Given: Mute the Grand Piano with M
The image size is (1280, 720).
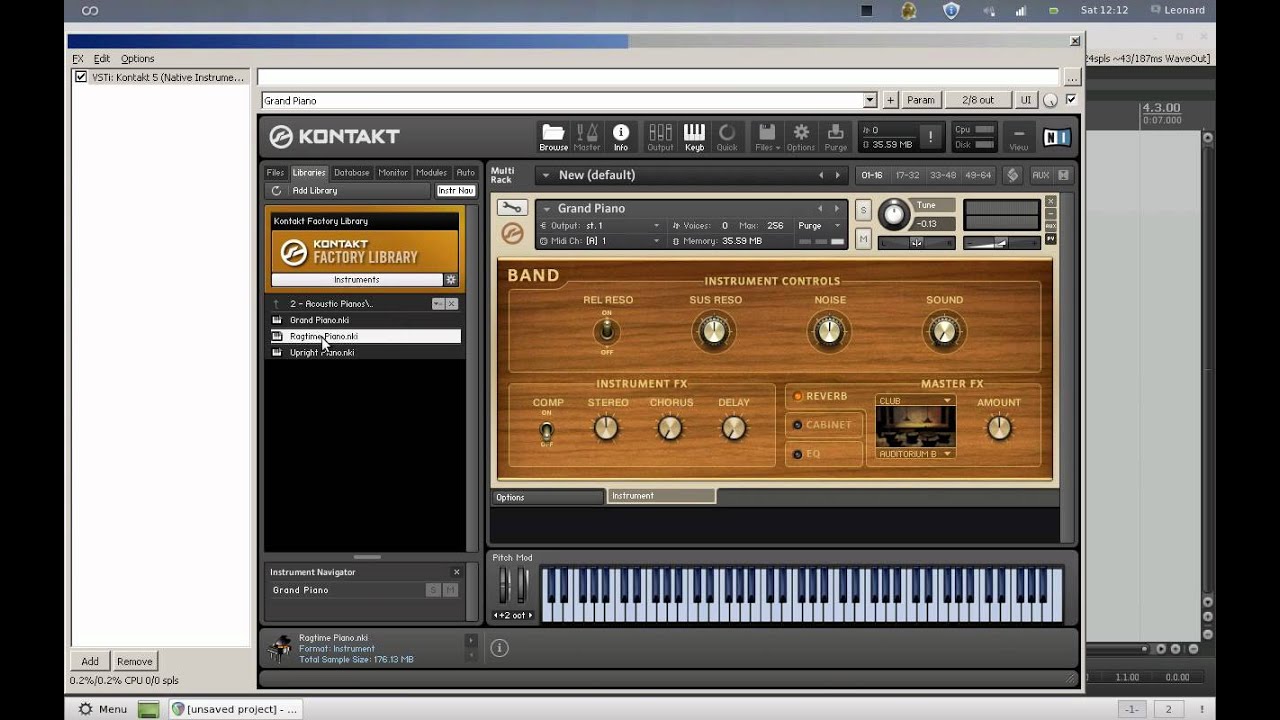Looking at the screenshot, I should click(x=863, y=239).
